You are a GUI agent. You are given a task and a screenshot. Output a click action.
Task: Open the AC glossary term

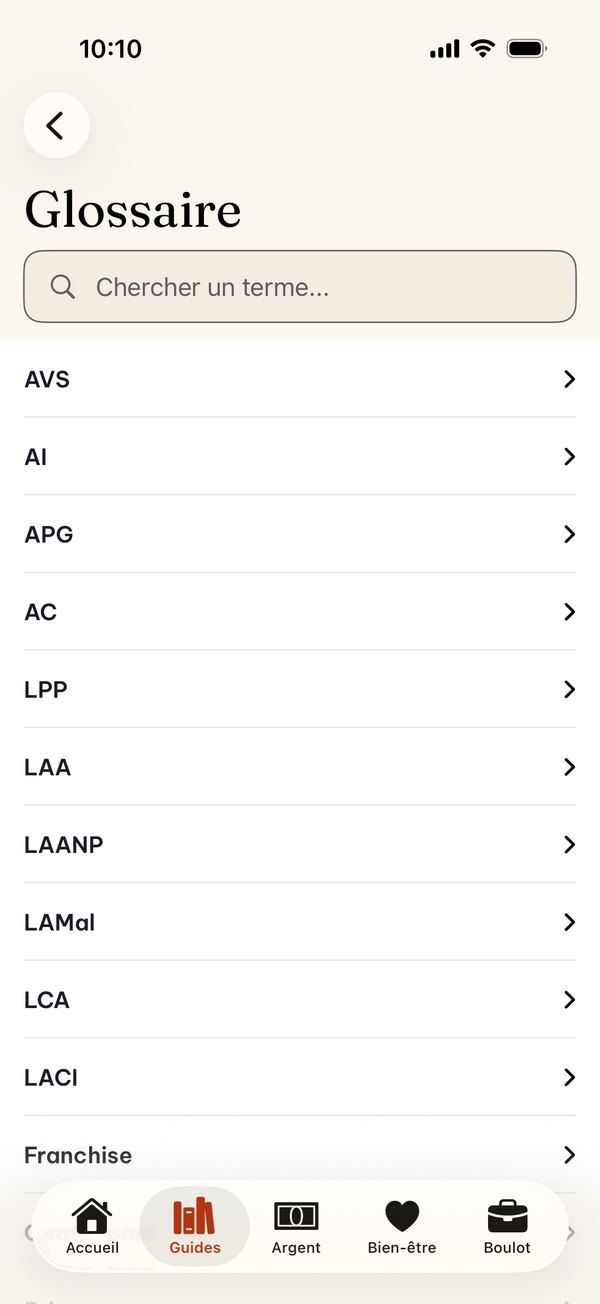point(300,612)
